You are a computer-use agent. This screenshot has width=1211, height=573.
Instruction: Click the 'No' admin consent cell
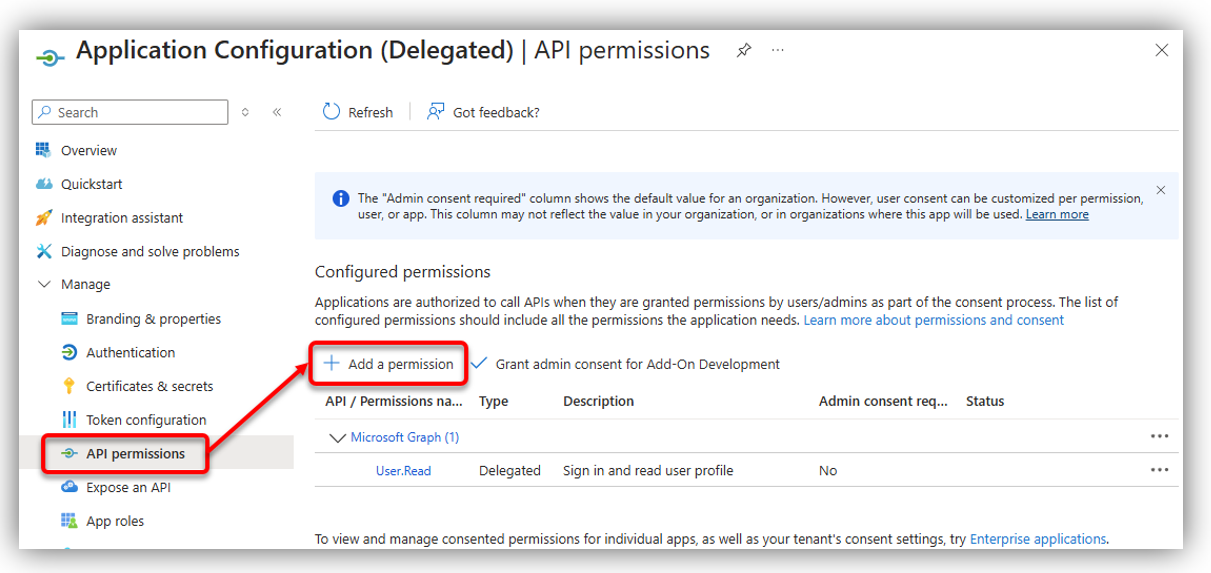(x=828, y=471)
